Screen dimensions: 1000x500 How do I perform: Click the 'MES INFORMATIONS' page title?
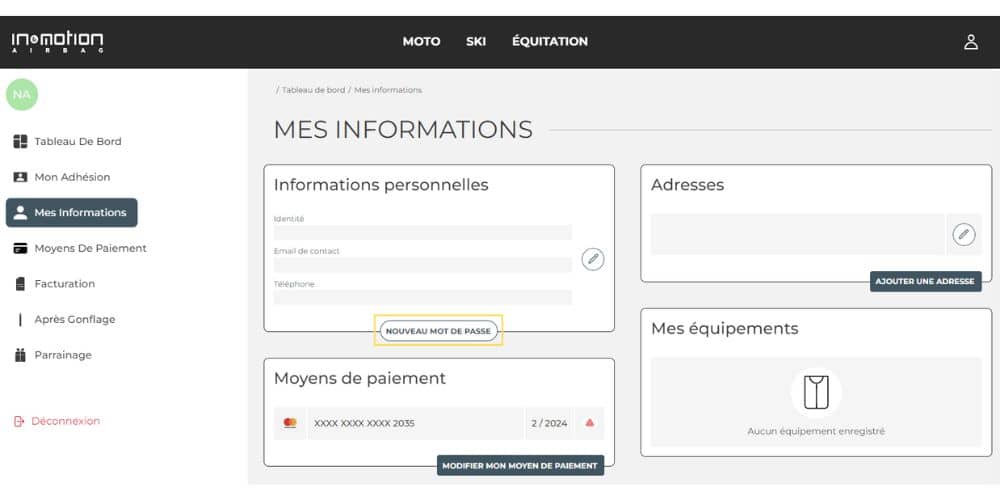click(x=403, y=130)
